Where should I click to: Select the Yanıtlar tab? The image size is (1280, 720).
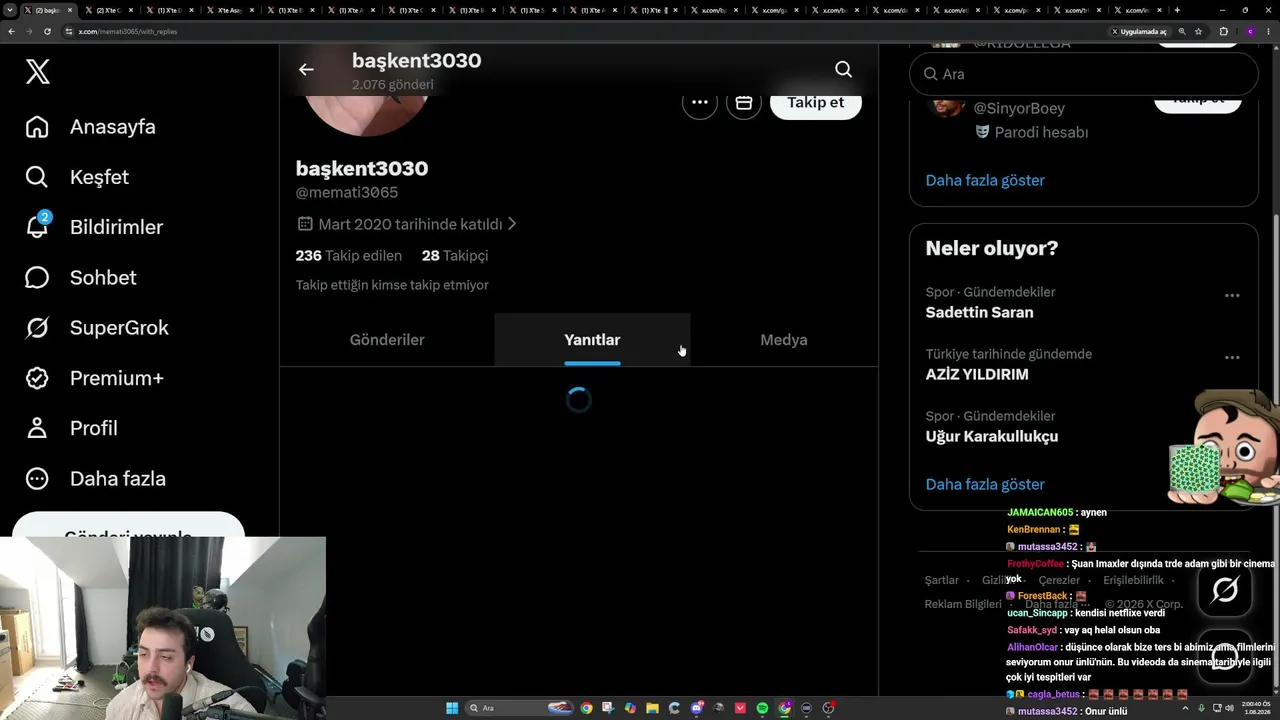tap(592, 340)
